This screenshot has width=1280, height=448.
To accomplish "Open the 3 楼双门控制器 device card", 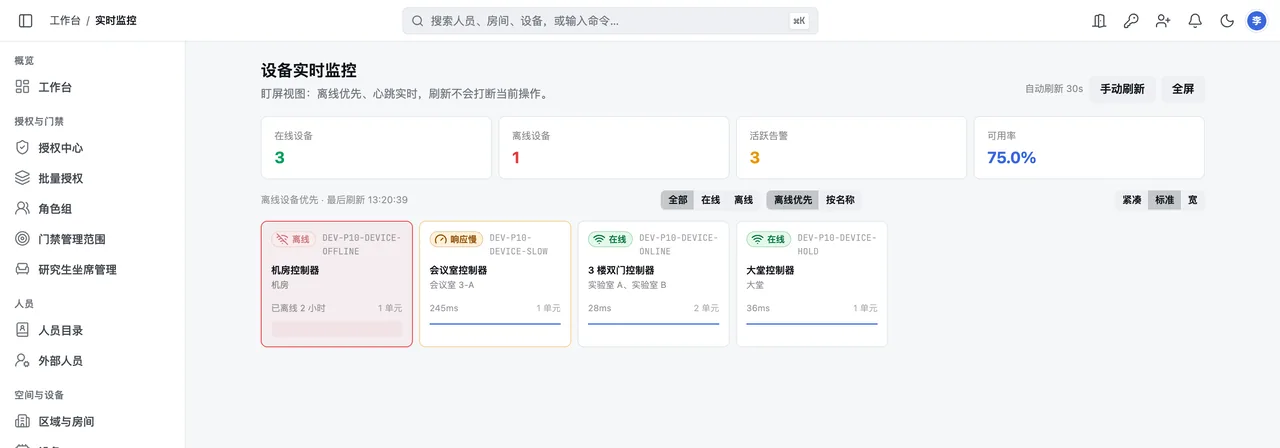I will pos(654,284).
